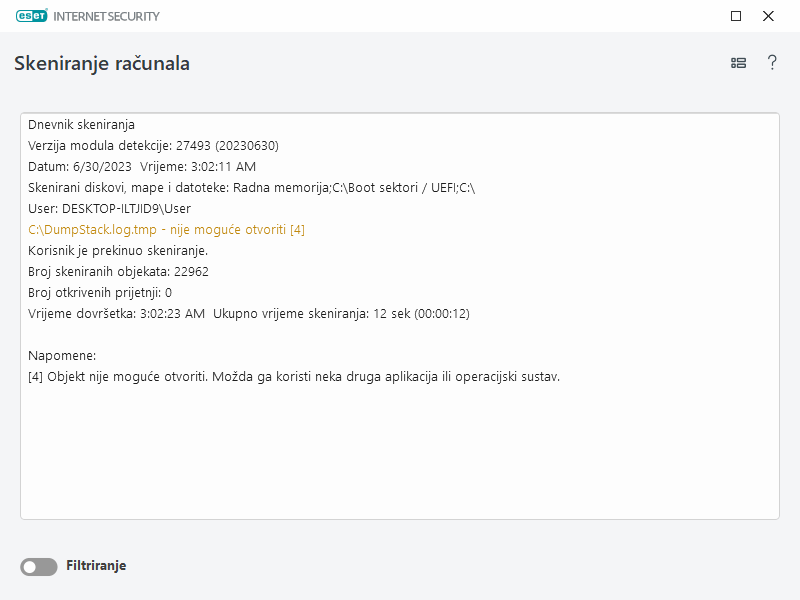Image resolution: width=800 pixels, height=600 pixels.
Task: Select the 'Broj skeniranih objekata: 22962' line
Action: 118,272
